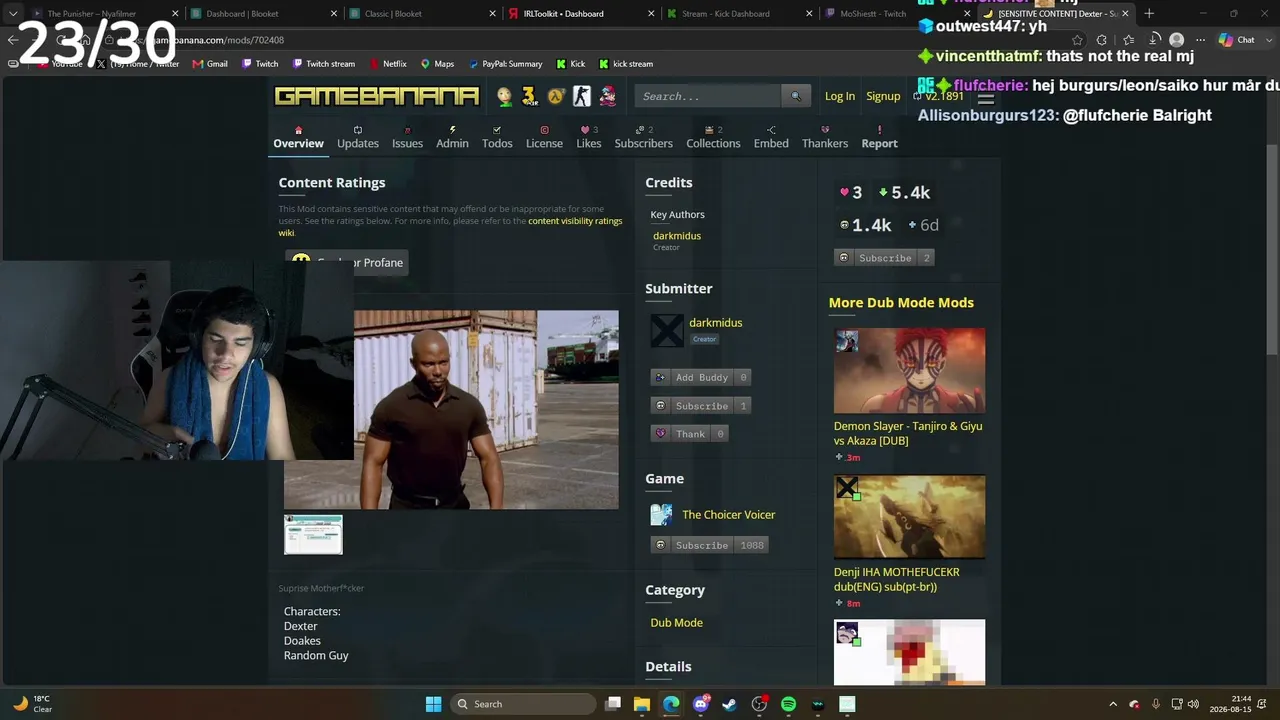Image resolution: width=1280 pixels, height=720 pixels.
Task: Open the Issues tab
Action: tap(407, 137)
